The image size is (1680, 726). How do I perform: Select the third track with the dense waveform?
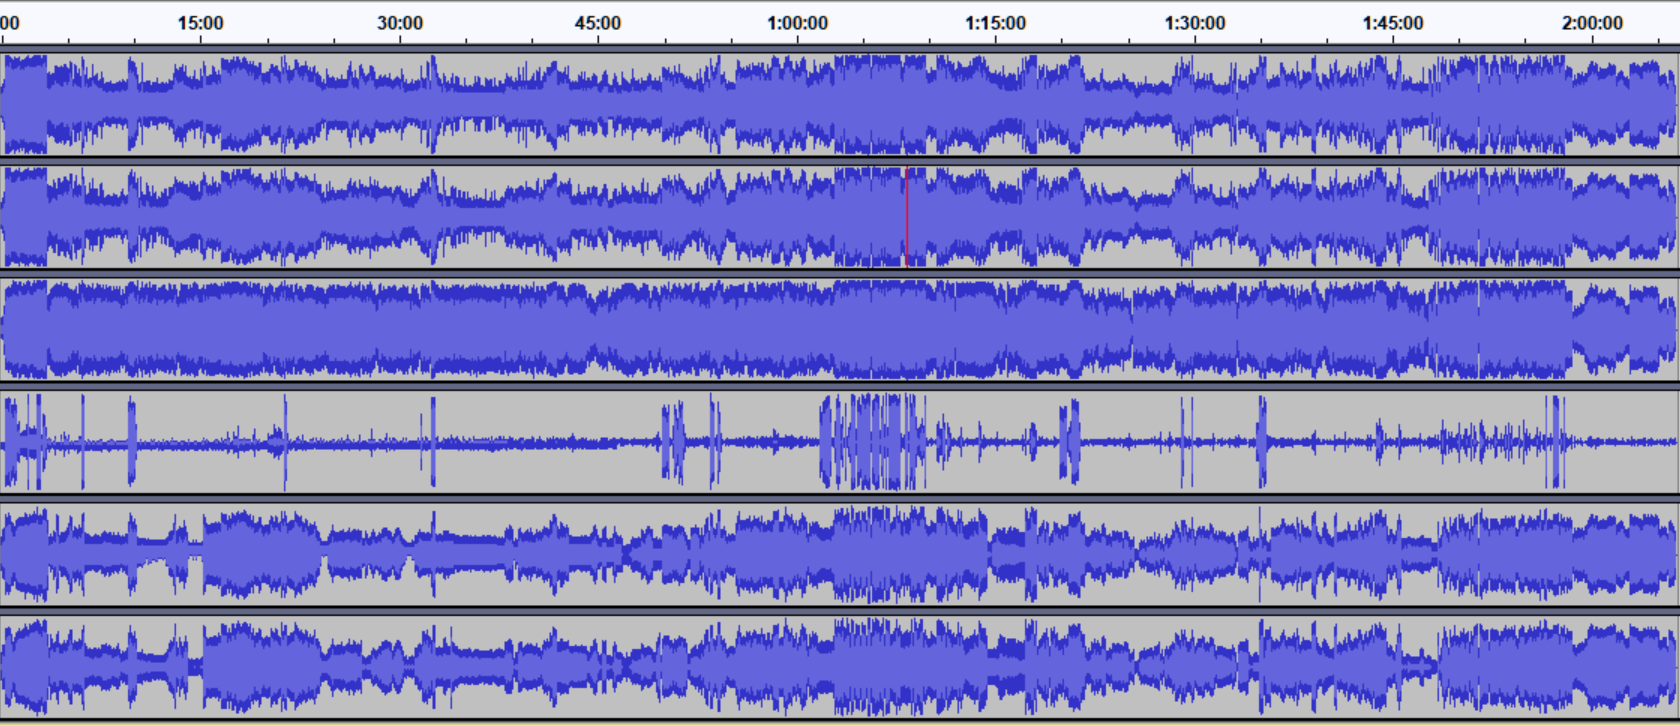840,329
